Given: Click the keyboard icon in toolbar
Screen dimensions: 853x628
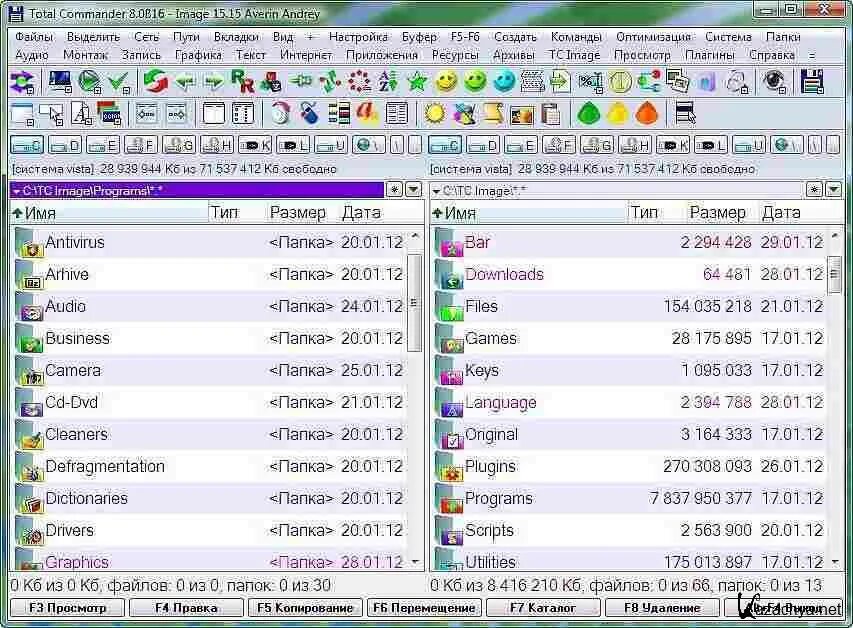Looking at the screenshot, I should (x=533, y=82).
